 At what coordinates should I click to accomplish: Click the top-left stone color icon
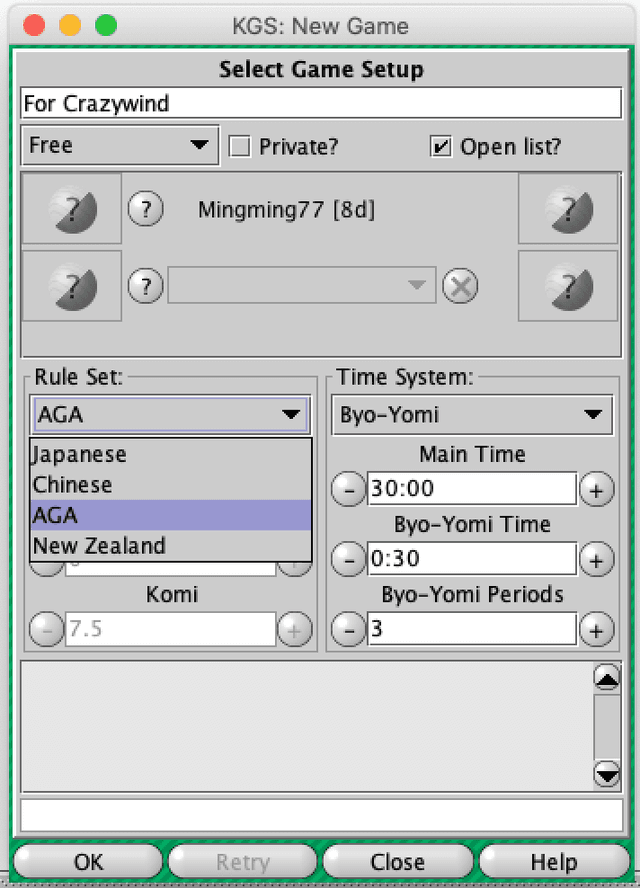click(x=71, y=209)
